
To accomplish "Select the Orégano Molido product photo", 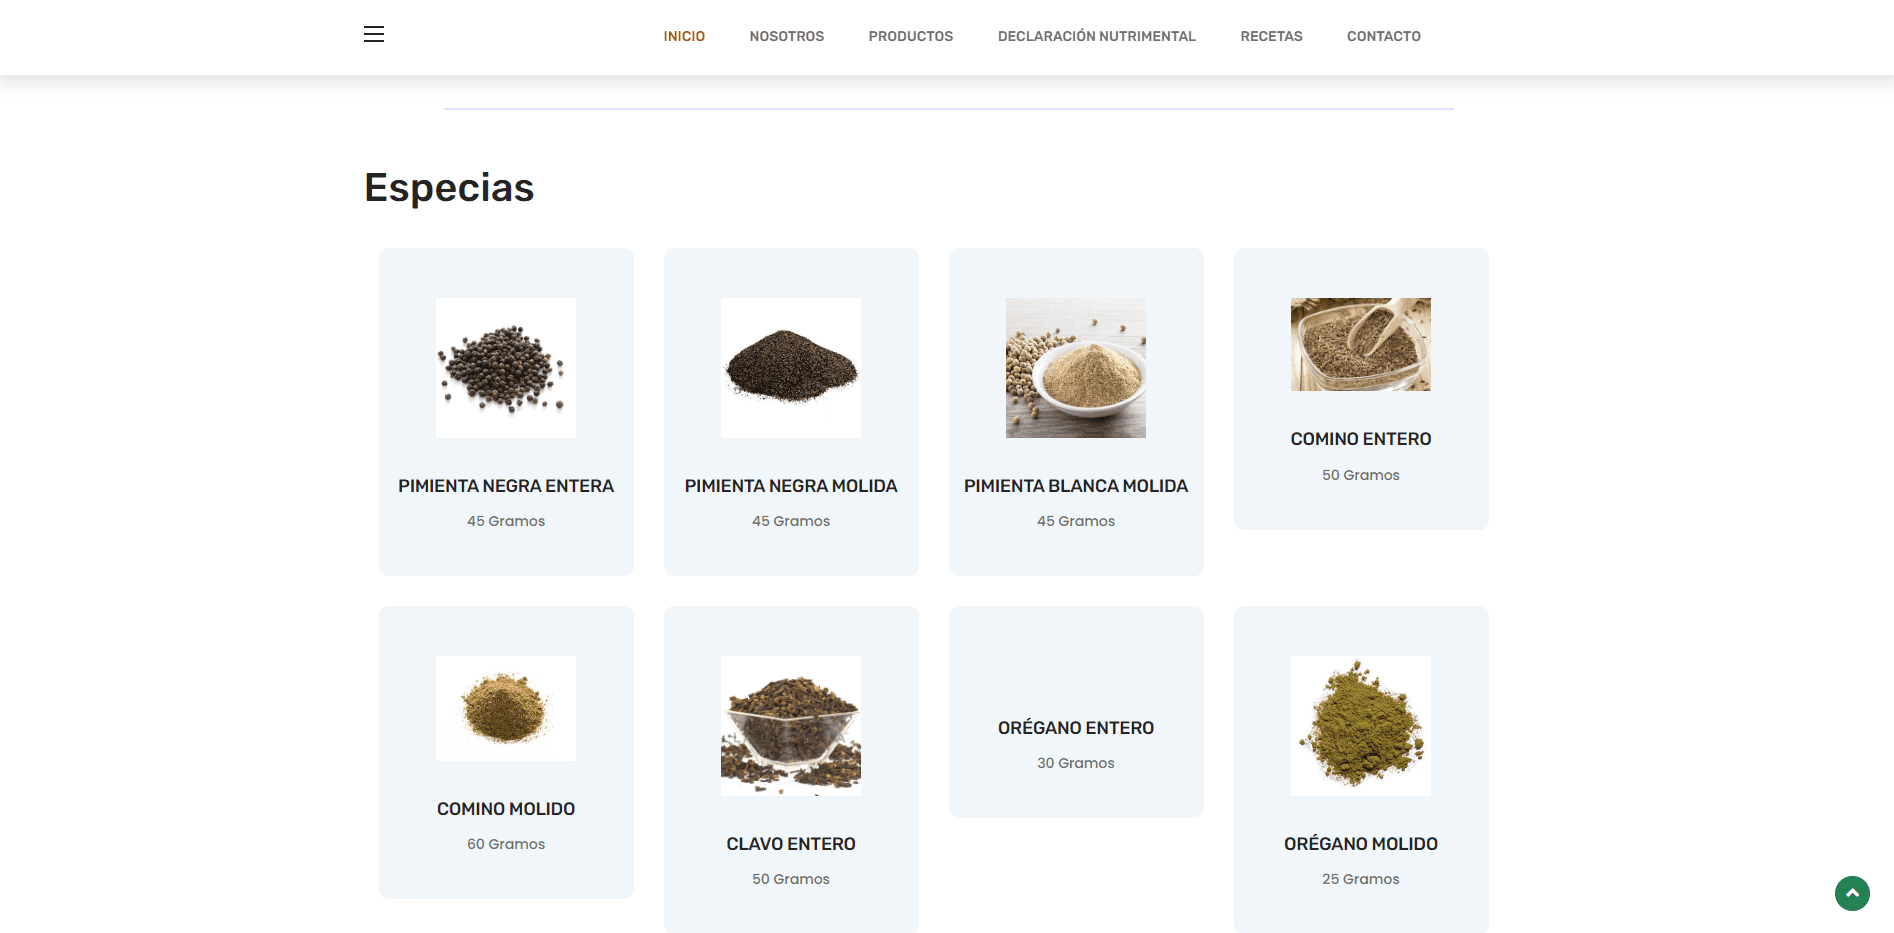I will 1360,726.
